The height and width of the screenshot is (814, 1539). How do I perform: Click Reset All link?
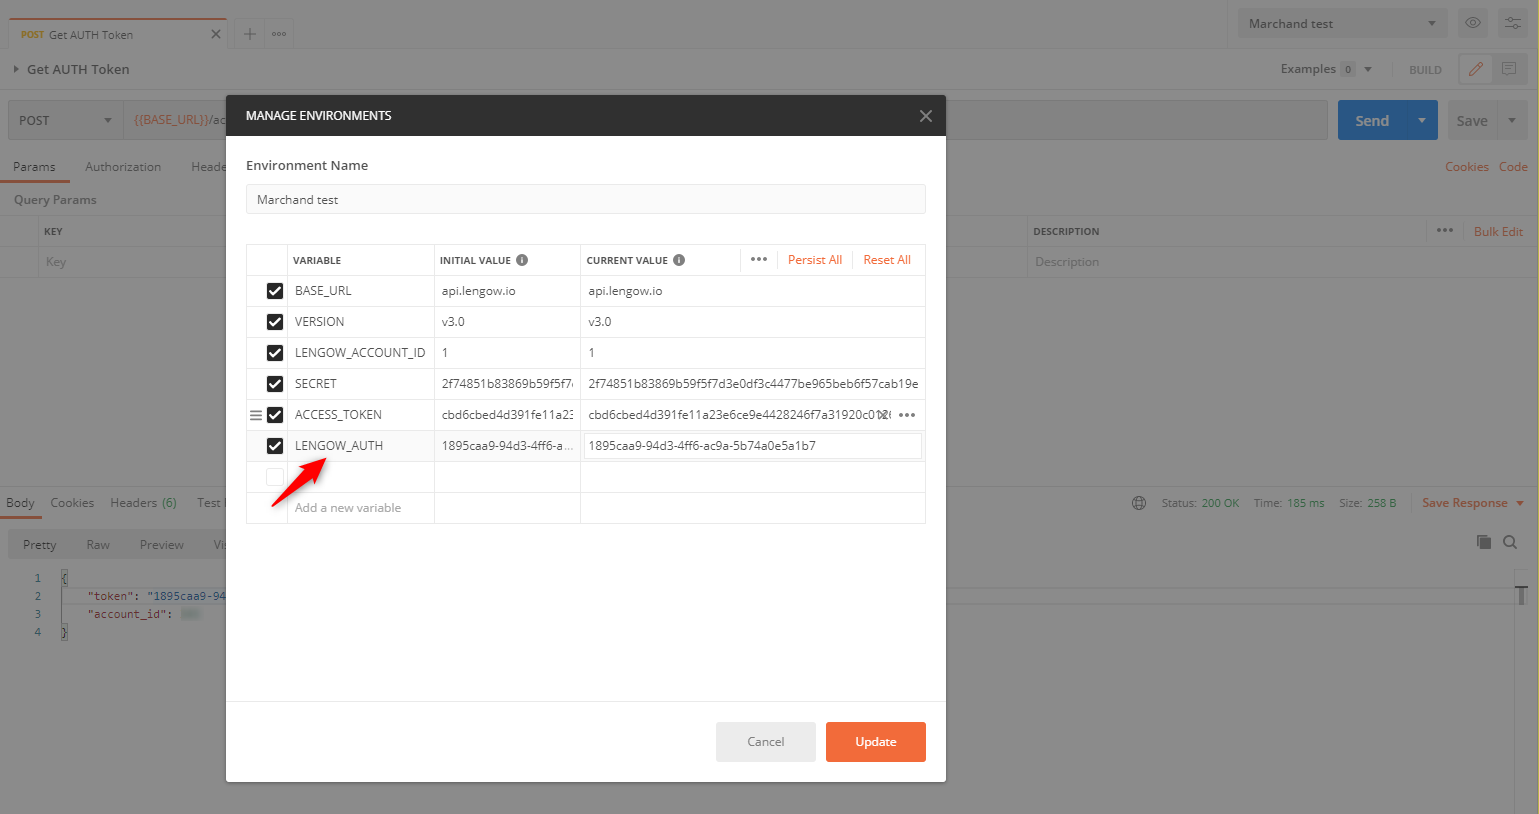(x=887, y=260)
